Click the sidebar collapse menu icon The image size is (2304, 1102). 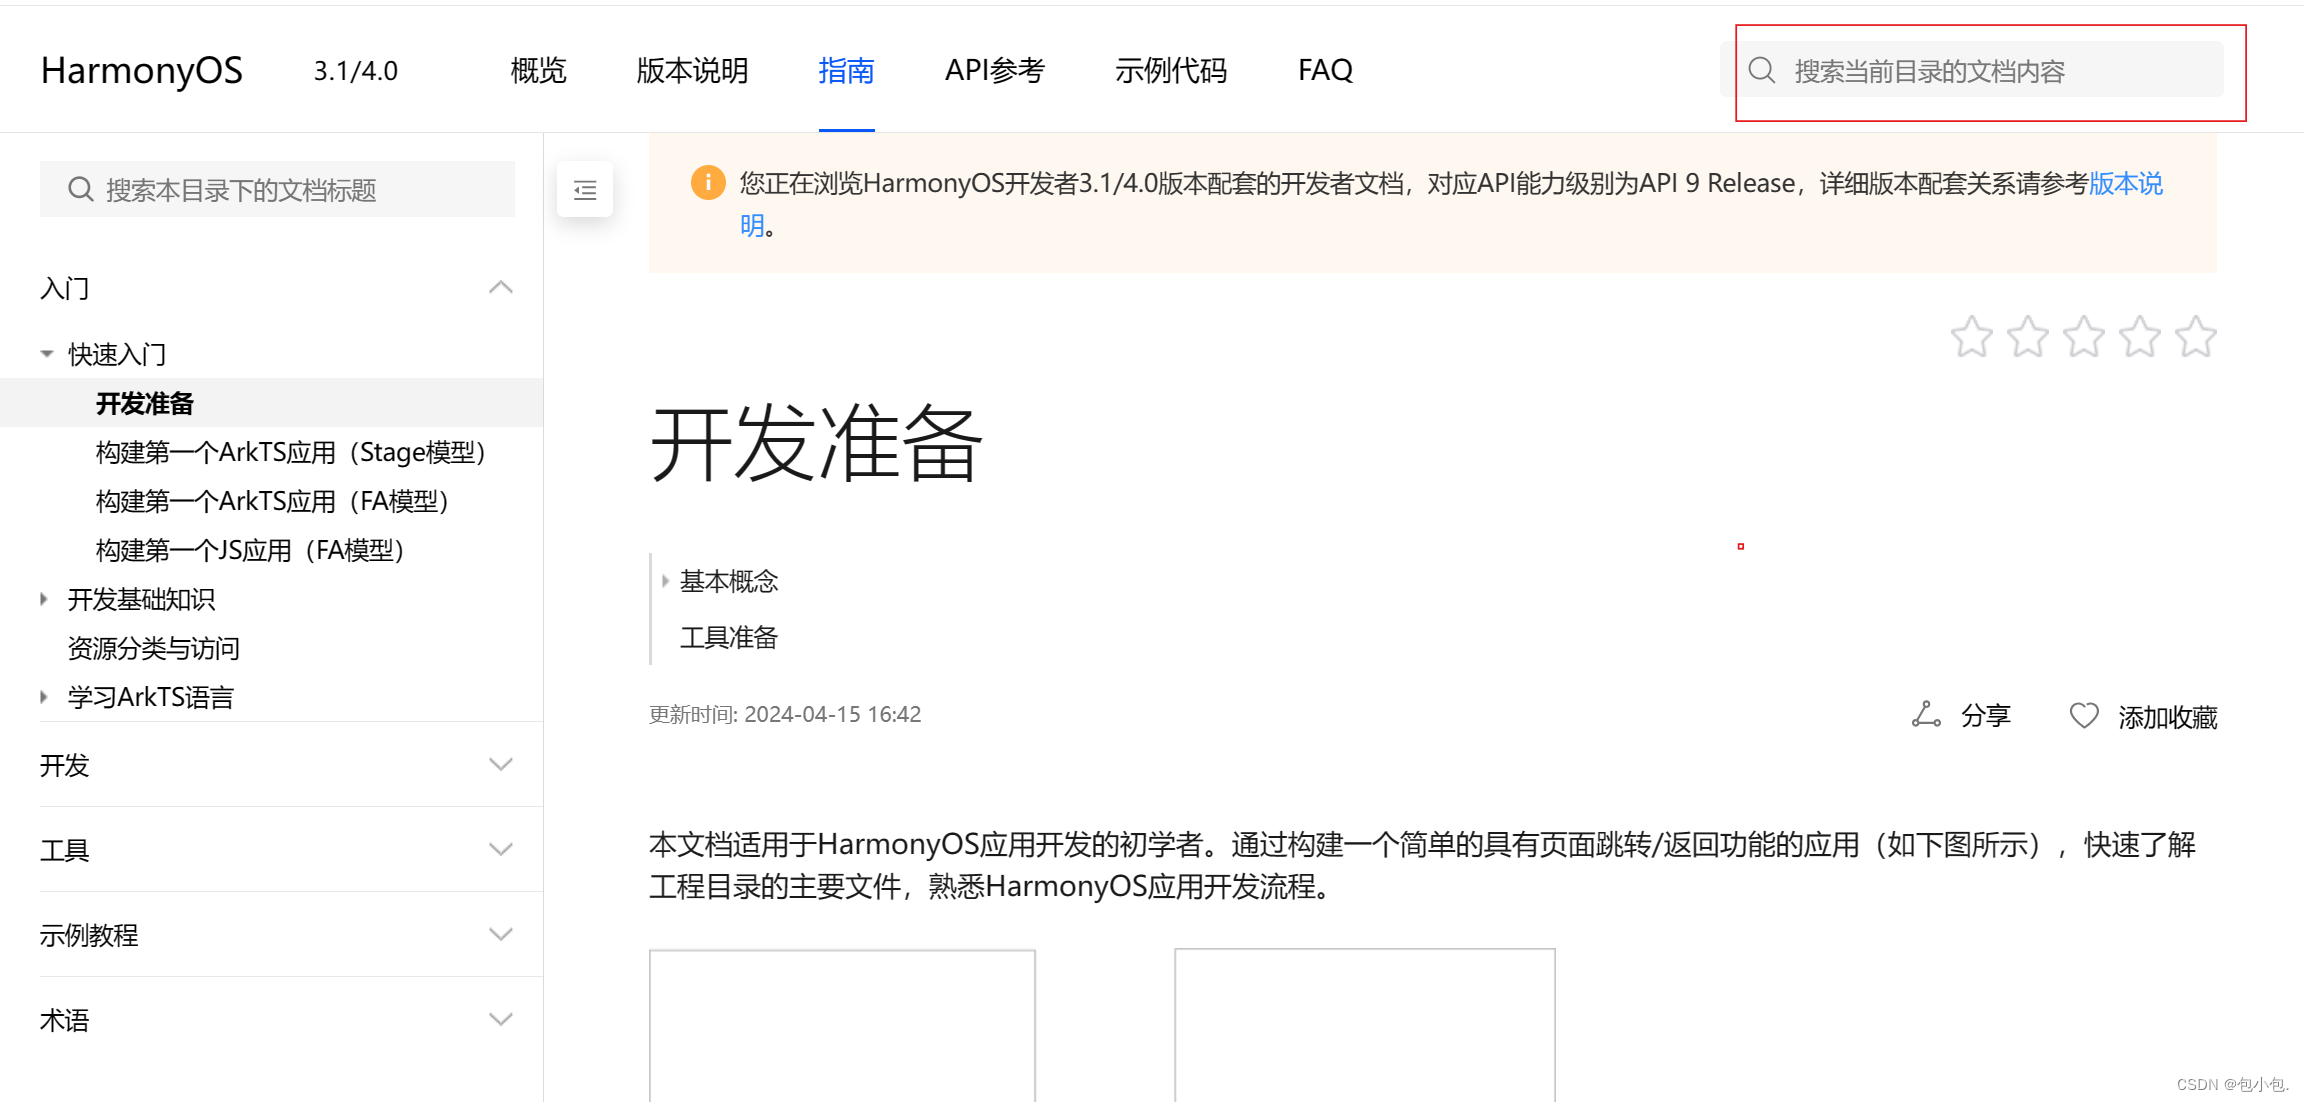(585, 189)
